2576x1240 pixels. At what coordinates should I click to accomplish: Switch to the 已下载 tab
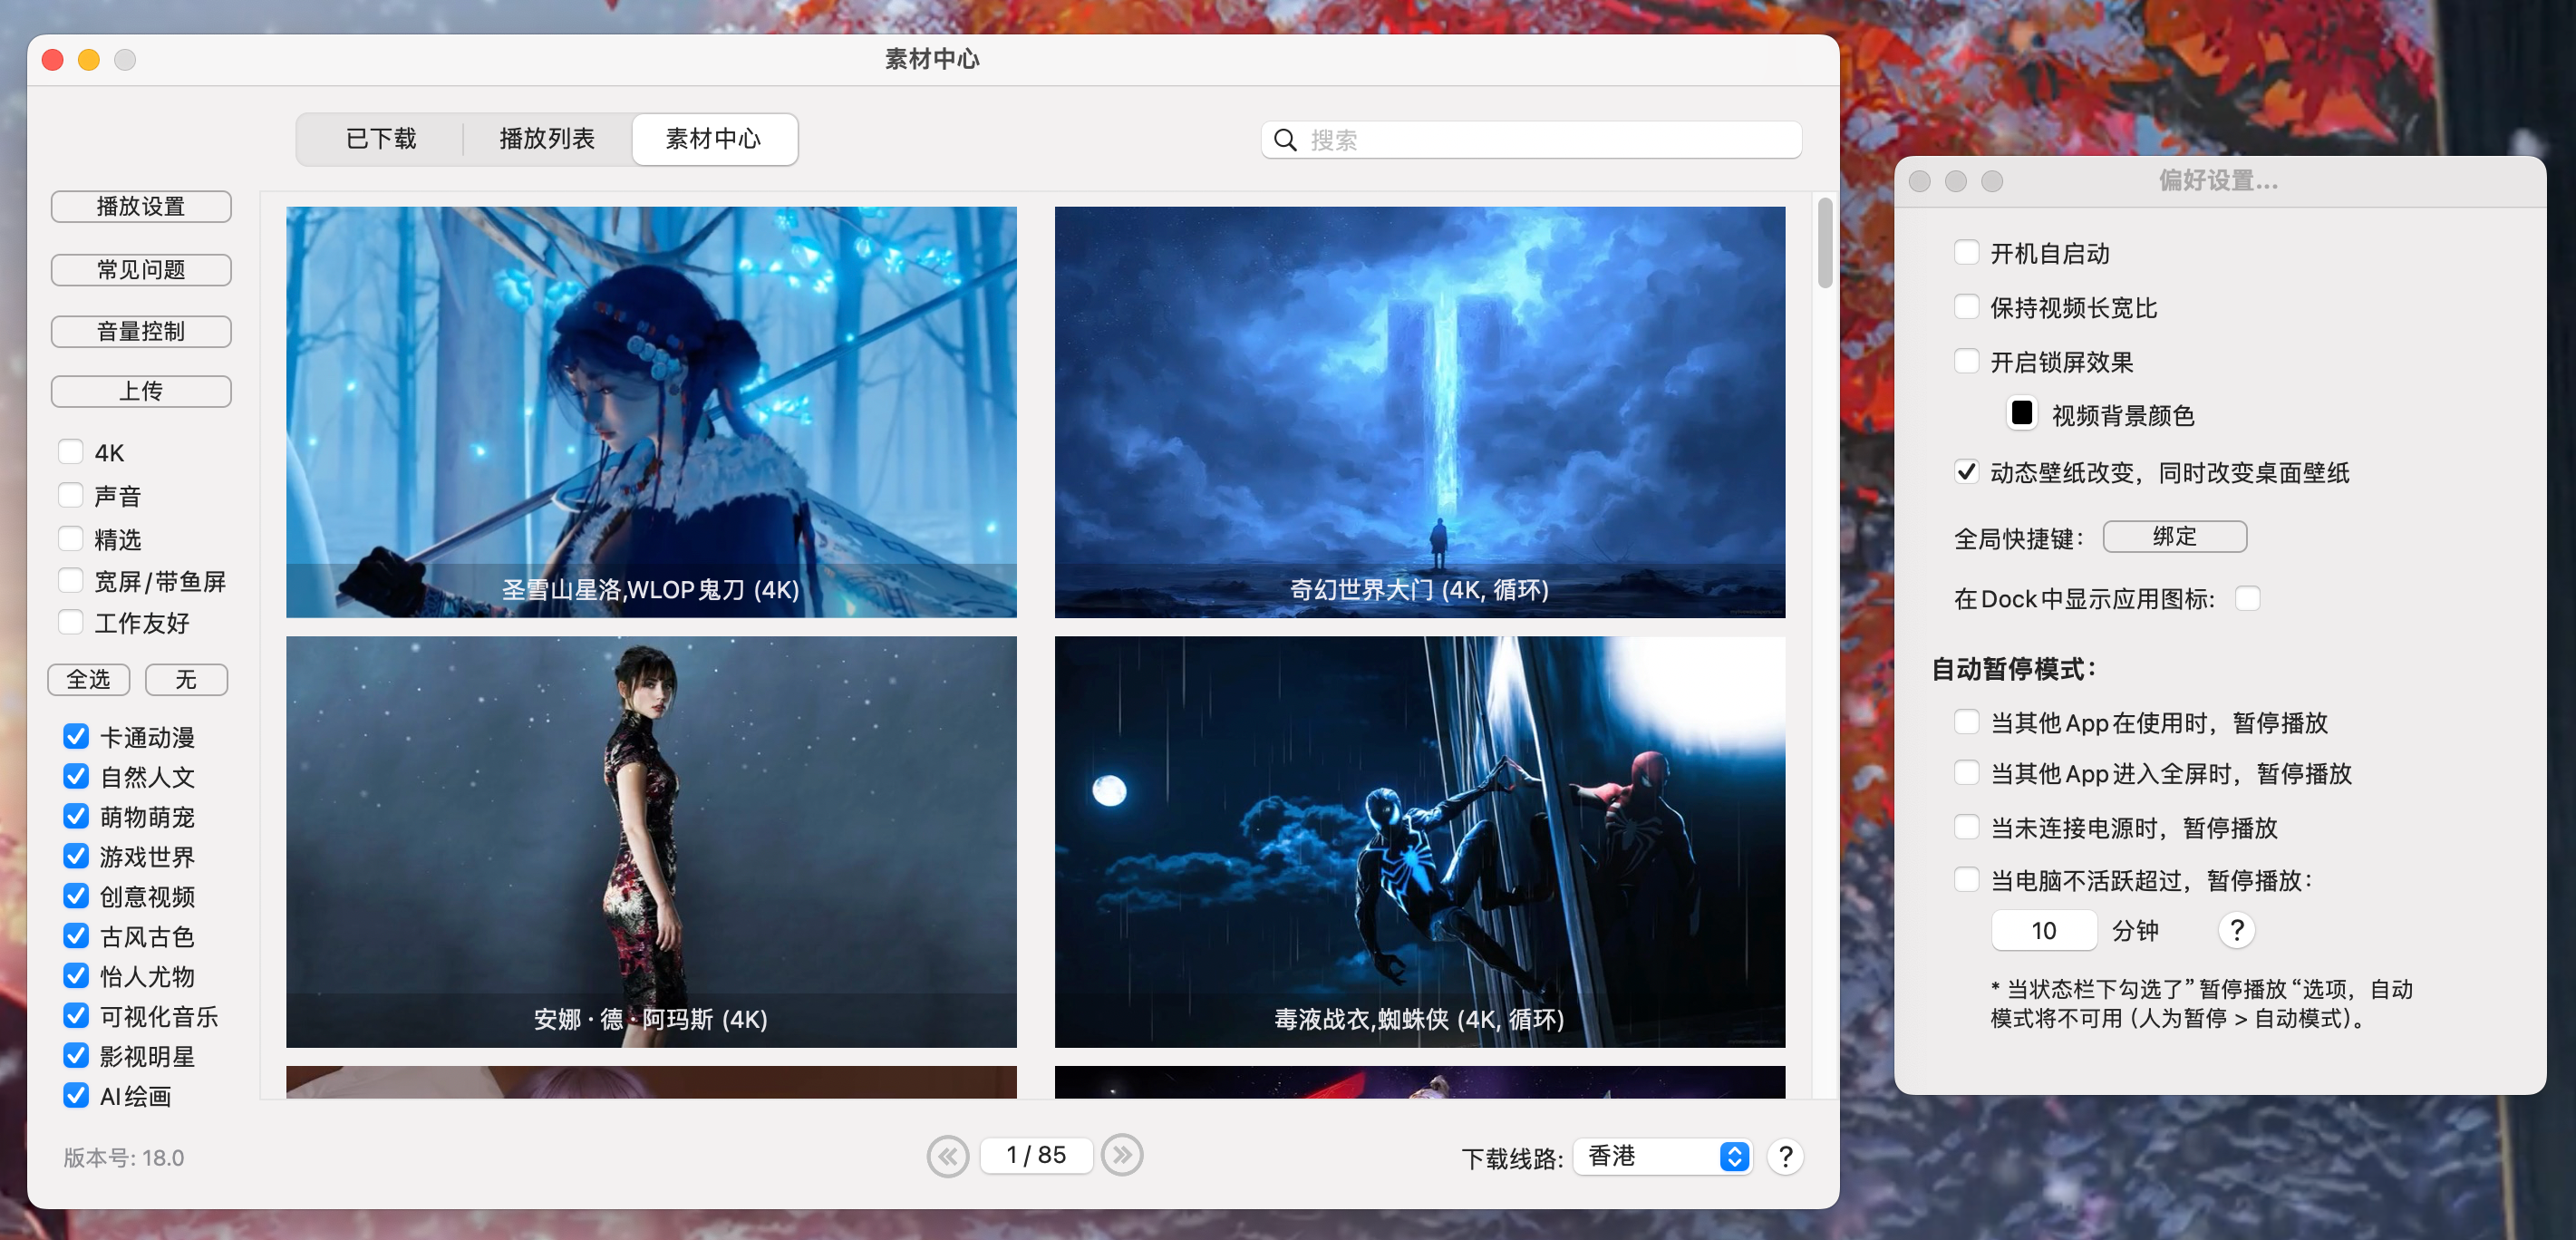click(x=378, y=138)
